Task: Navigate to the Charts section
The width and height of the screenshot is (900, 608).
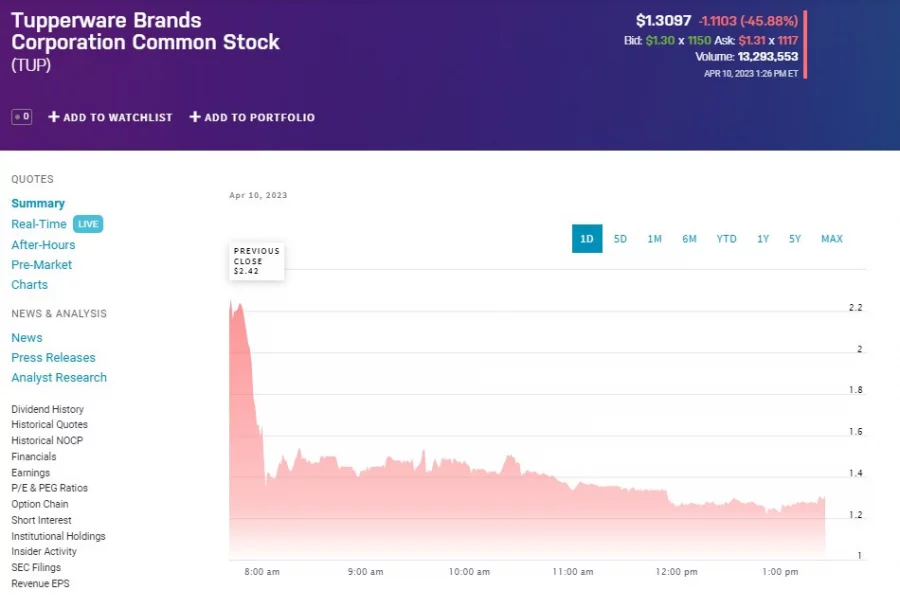Action: pyautogui.click(x=29, y=284)
